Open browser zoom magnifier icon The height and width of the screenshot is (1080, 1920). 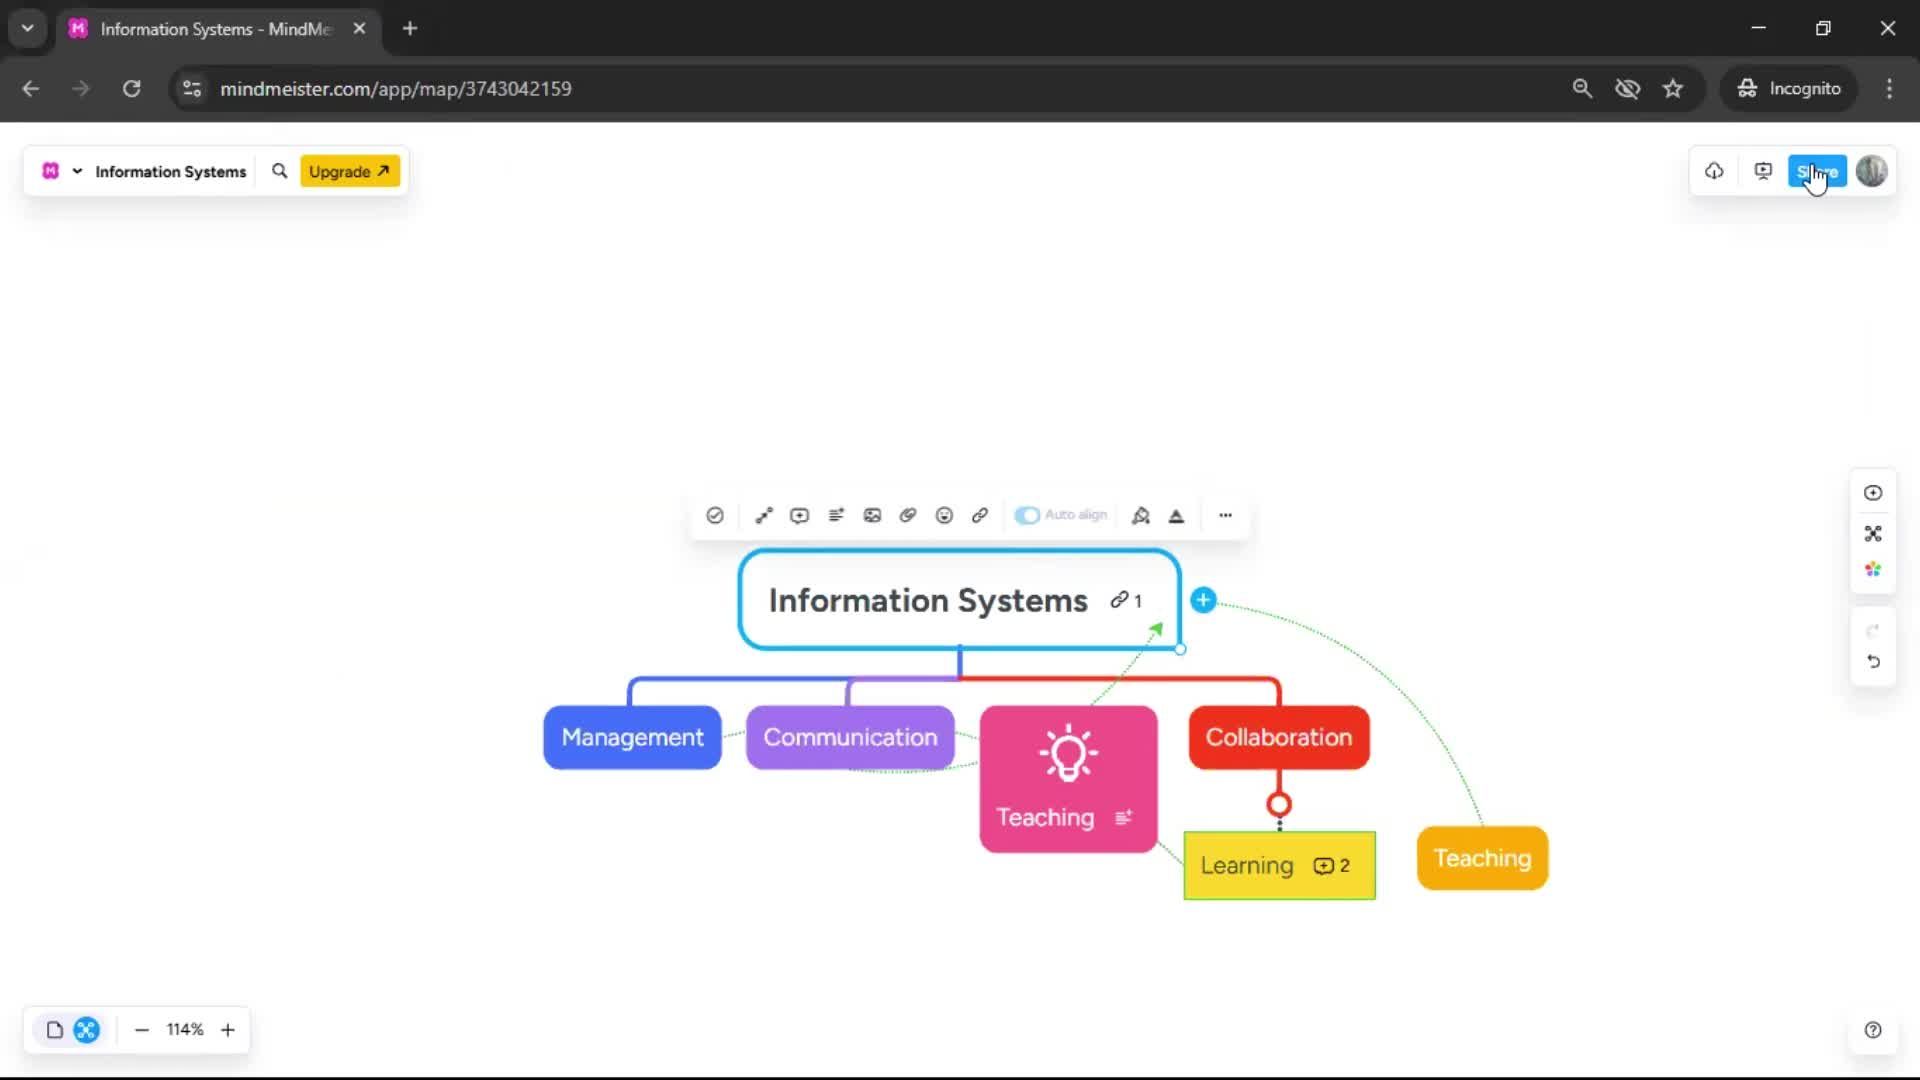[x=1582, y=89]
